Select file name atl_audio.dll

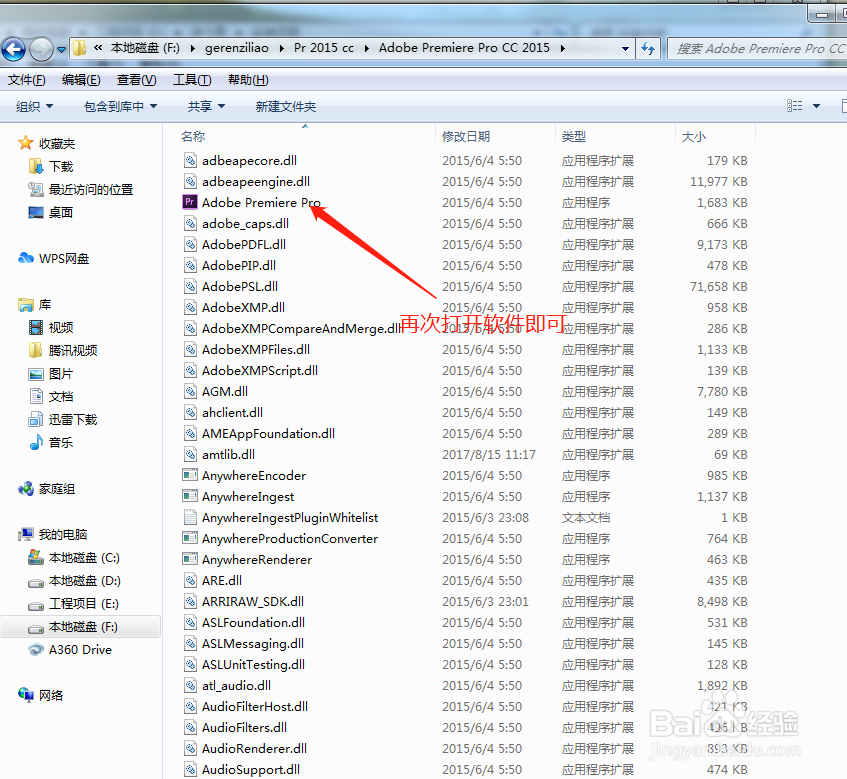(x=236, y=686)
